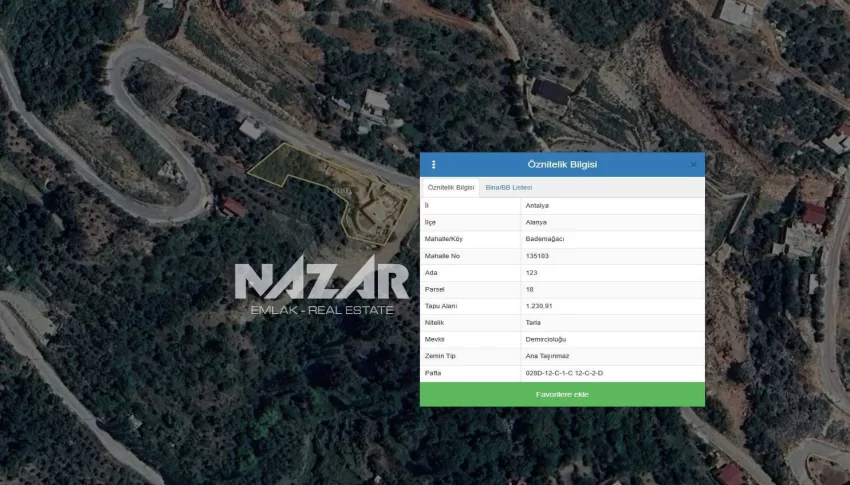Close the Öznitelik Bilgisi popup
This screenshot has width=850, height=485.
[693, 164]
